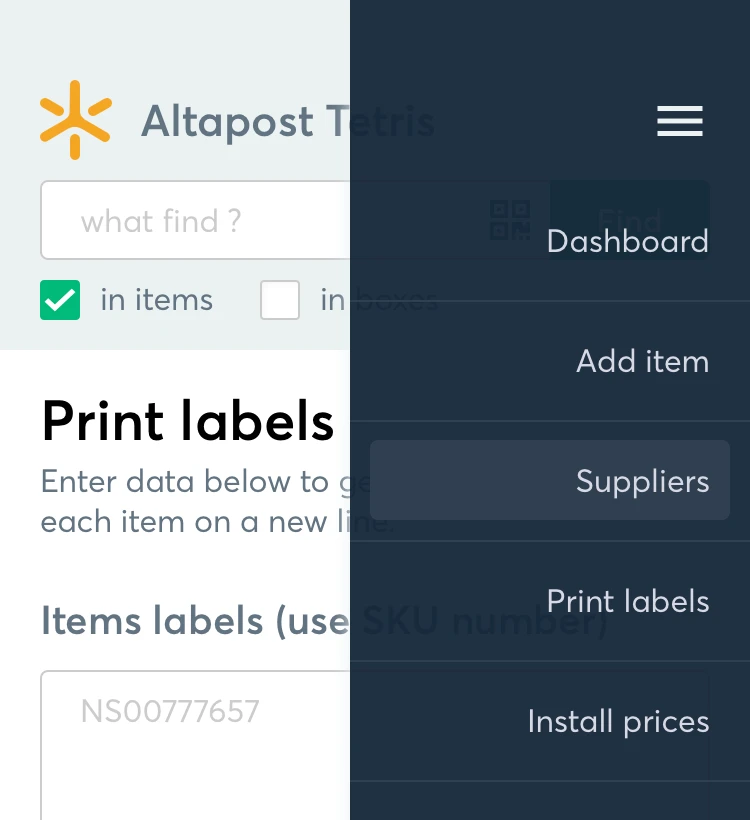This screenshot has width=750, height=820.
Task: Close the hamburger navigation menu
Action: pyautogui.click(x=680, y=121)
